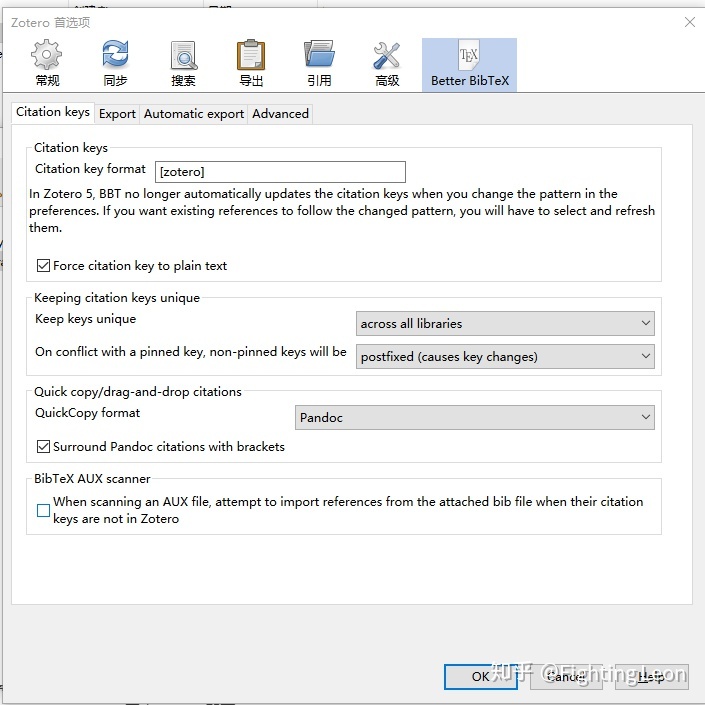Viewport: 705px width, 705px height.
Task: Open the 同步 sync preferences pane
Action: [x=115, y=64]
